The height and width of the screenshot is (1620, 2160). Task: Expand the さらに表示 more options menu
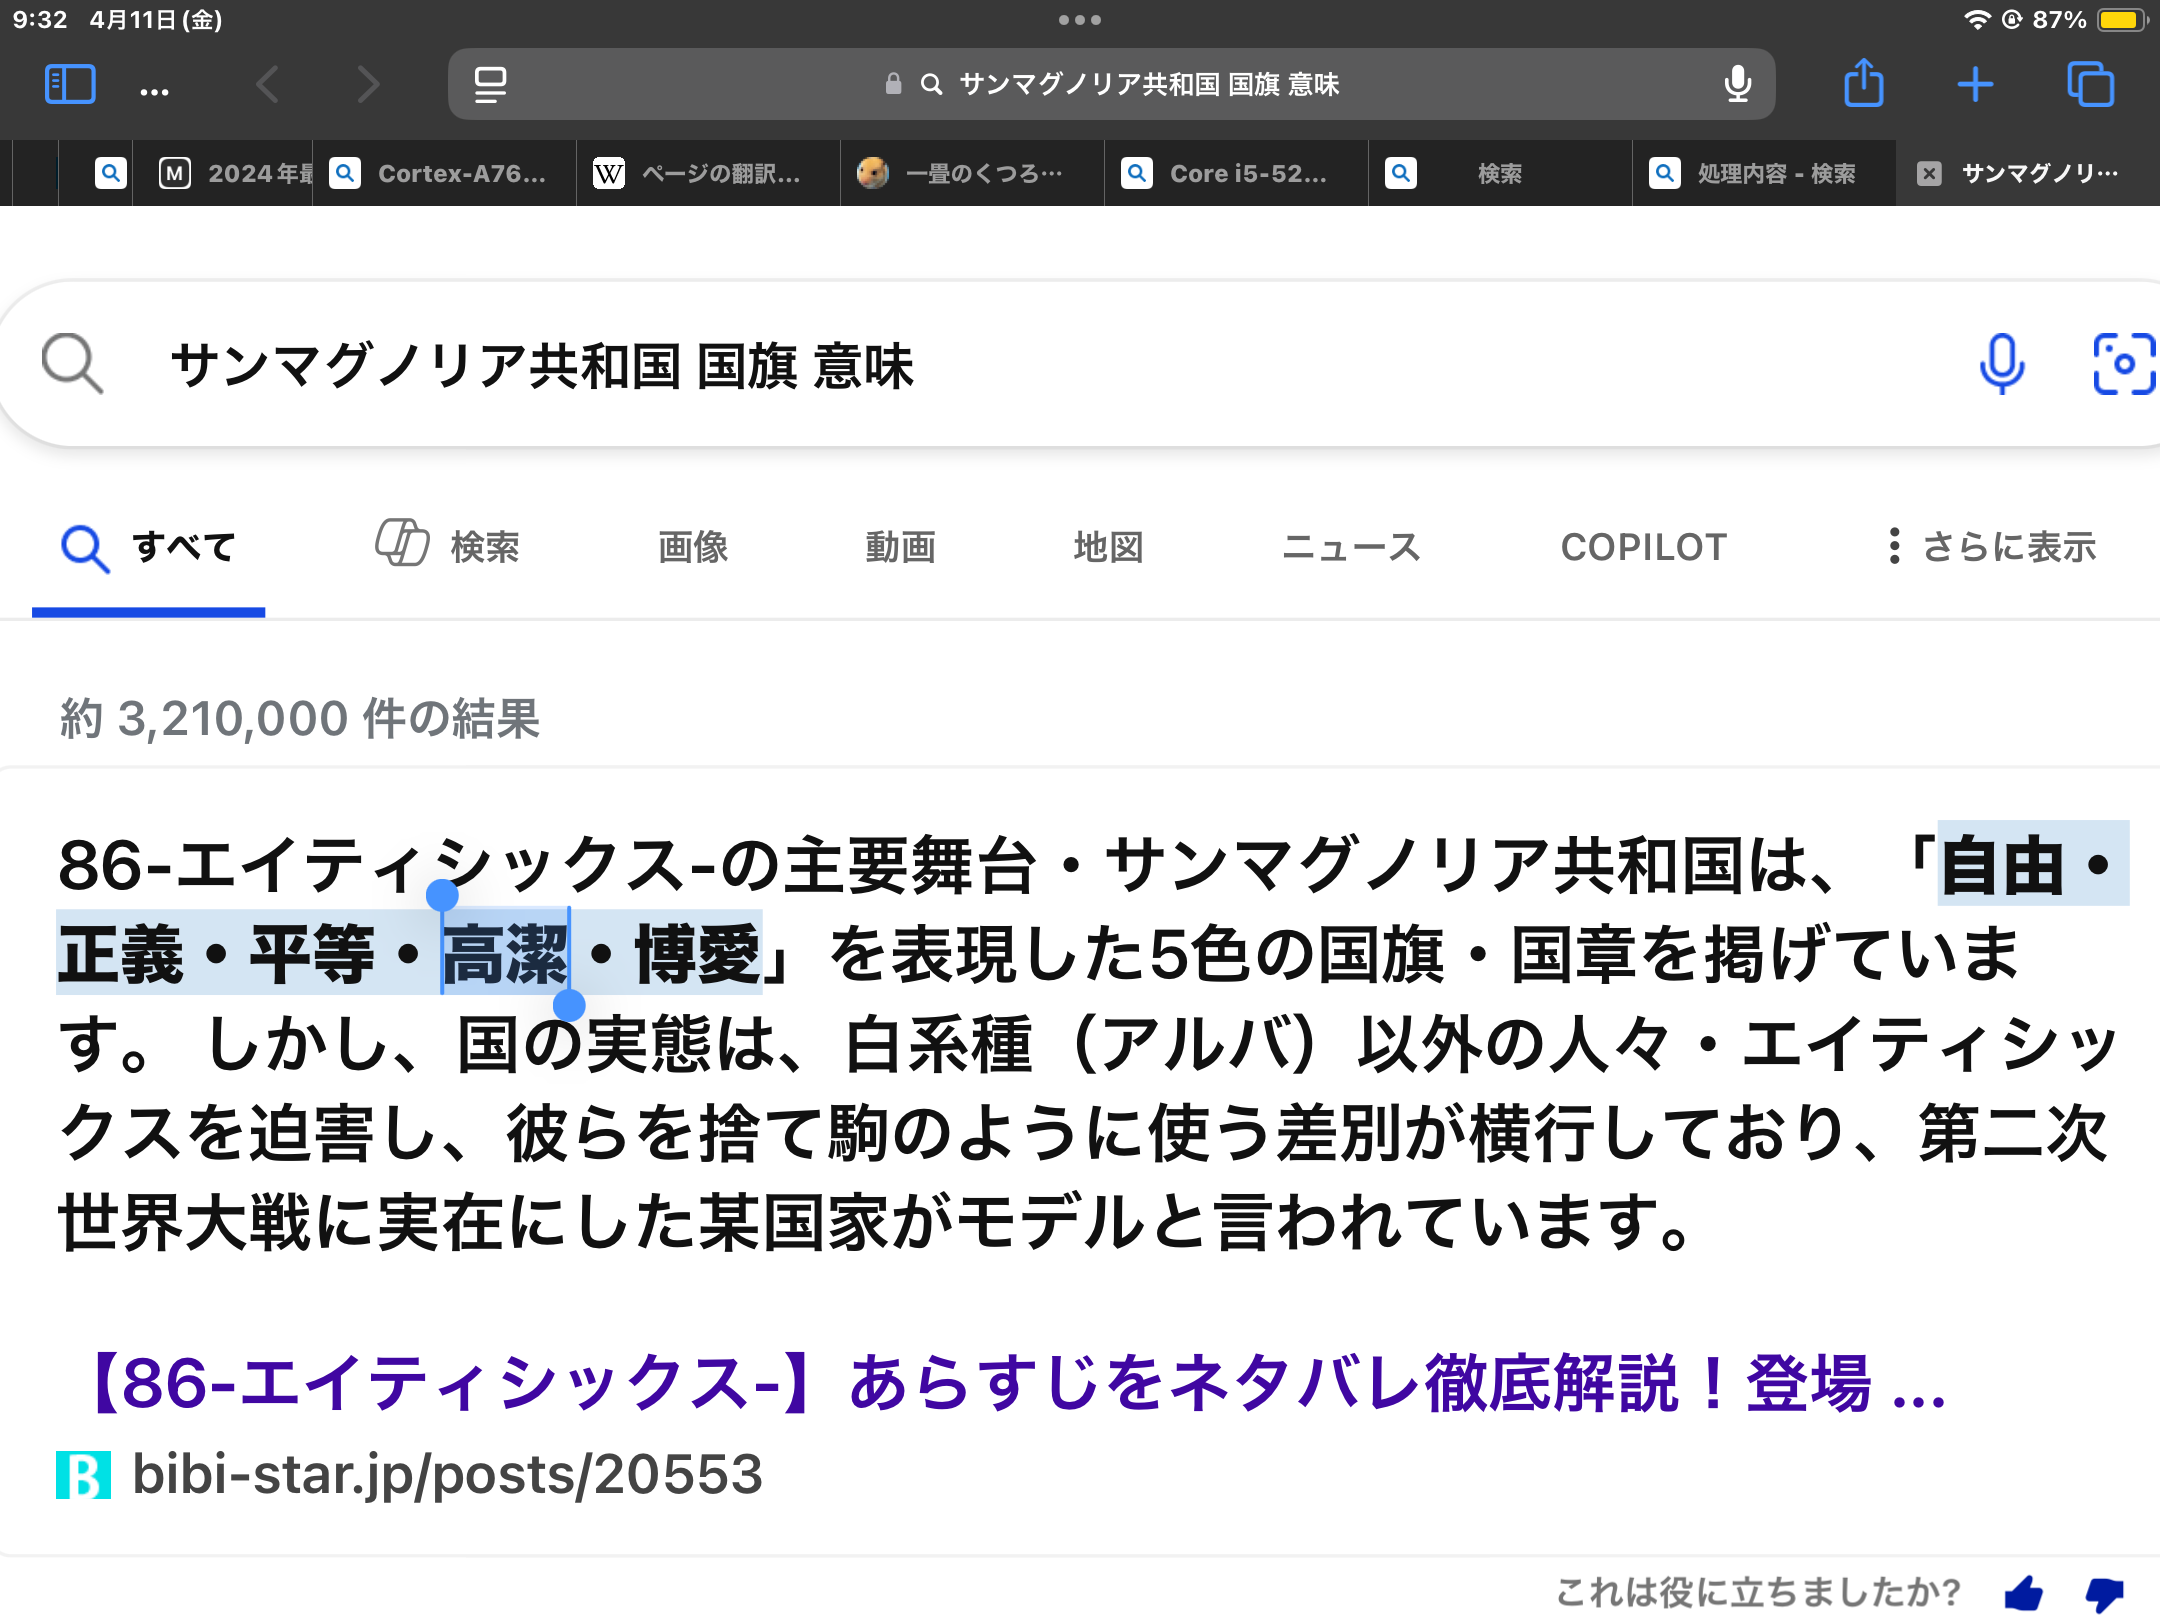[1991, 547]
